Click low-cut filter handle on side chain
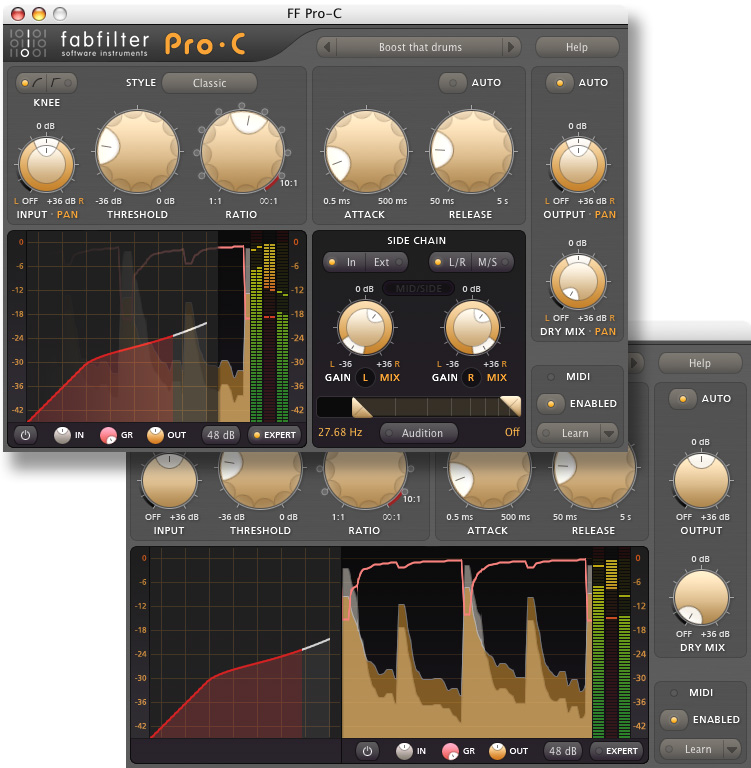751x768 pixels. [x=362, y=407]
